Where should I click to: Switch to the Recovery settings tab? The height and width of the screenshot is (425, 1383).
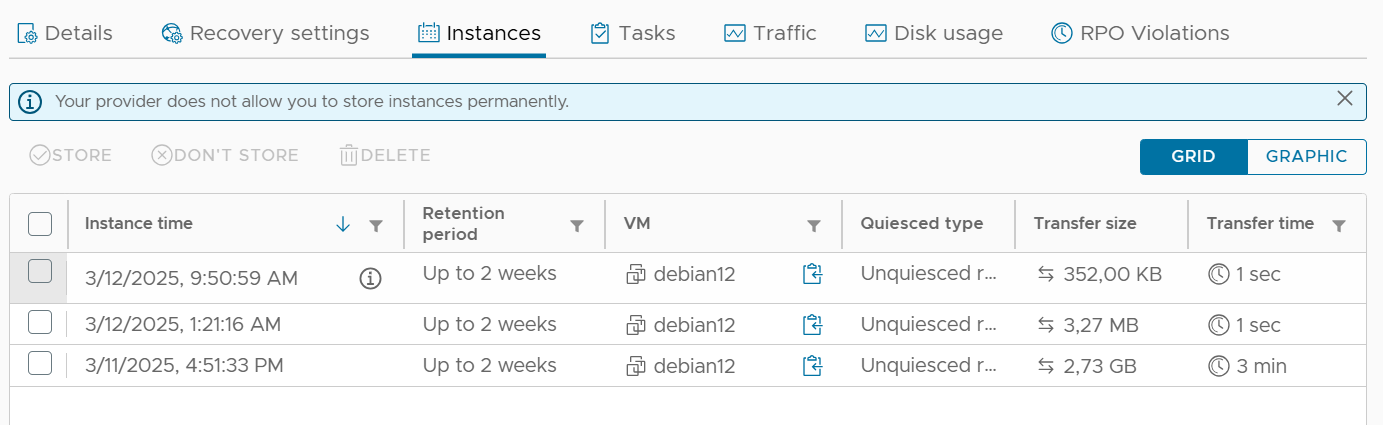(265, 33)
